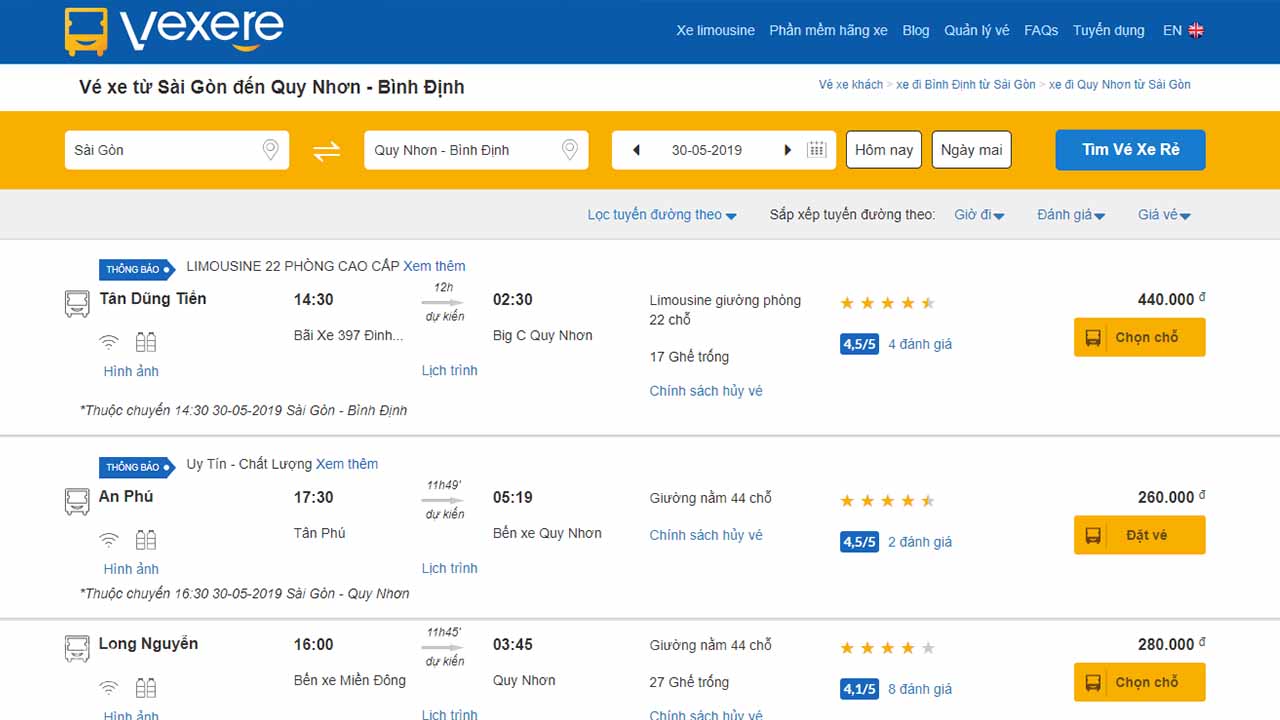Viewport: 1280px width, 720px height.
Task: Sort routes by Giá vé
Action: point(1164,215)
